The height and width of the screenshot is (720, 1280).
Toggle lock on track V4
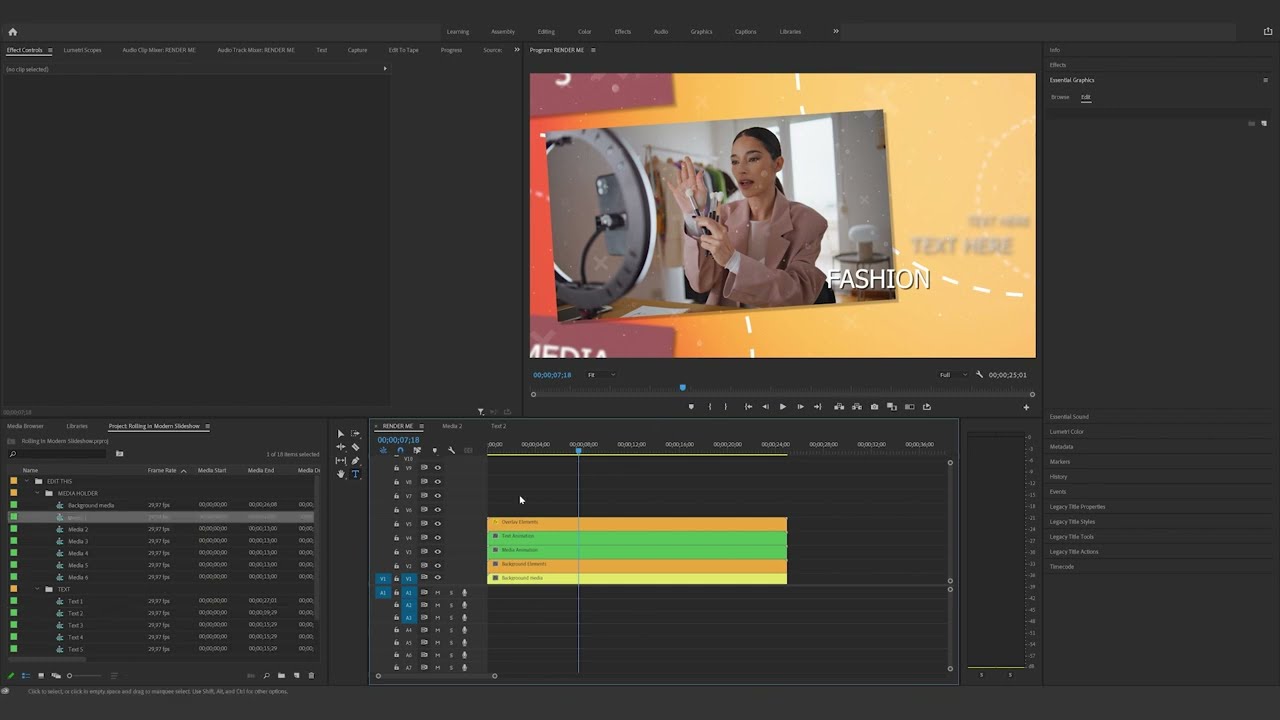396,538
